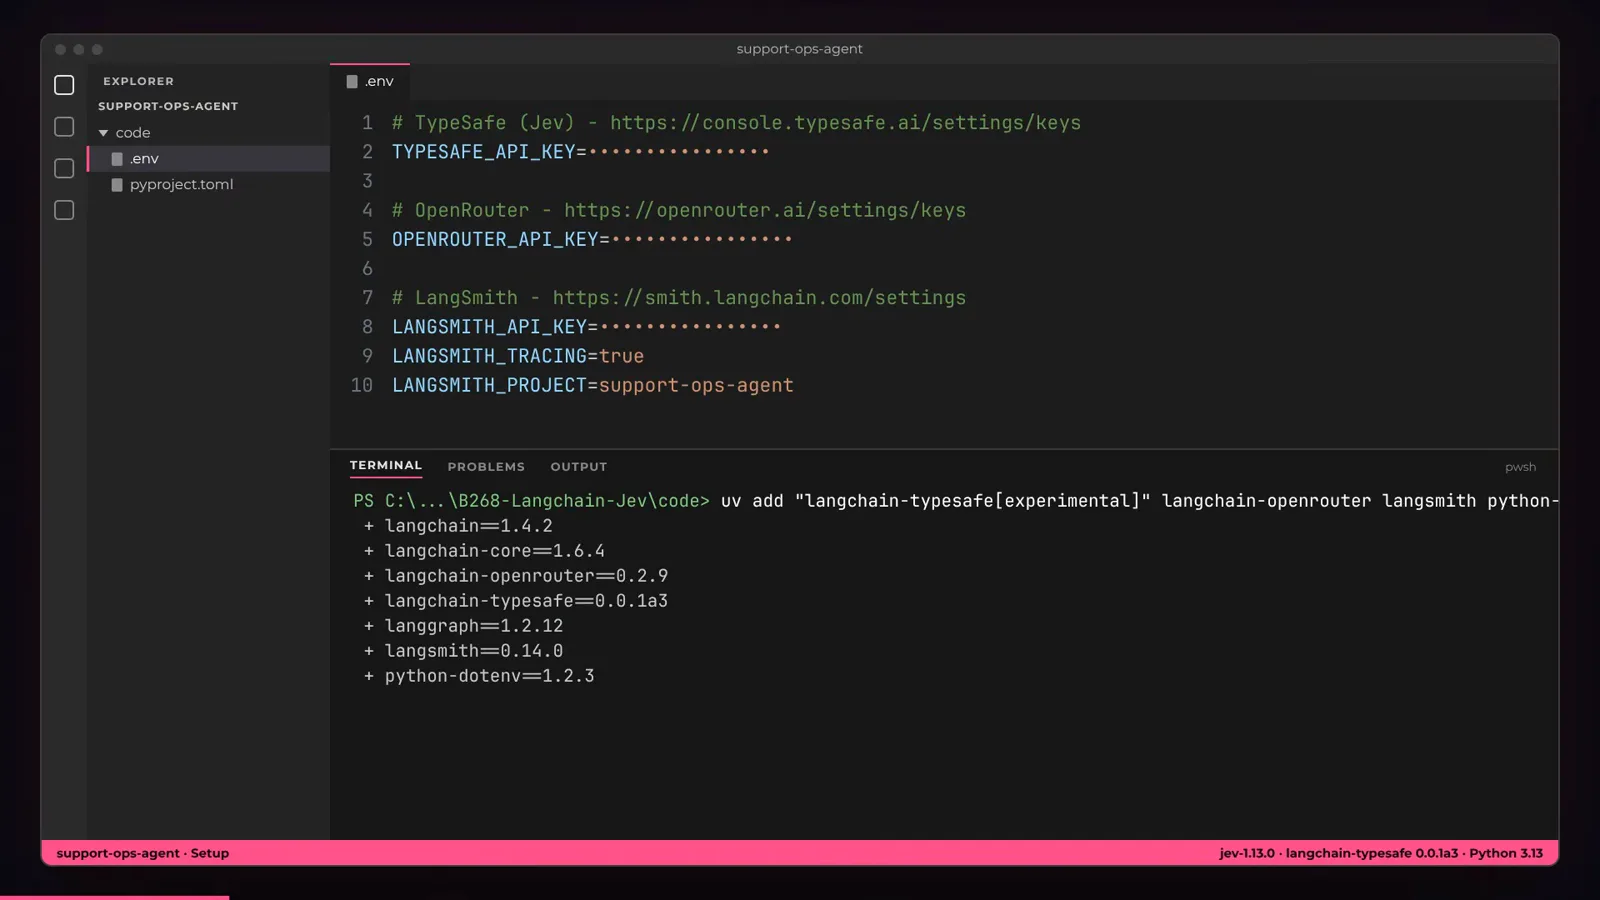Click the SUPPORT-OPS-AGENT section header

tap(168, 106)
